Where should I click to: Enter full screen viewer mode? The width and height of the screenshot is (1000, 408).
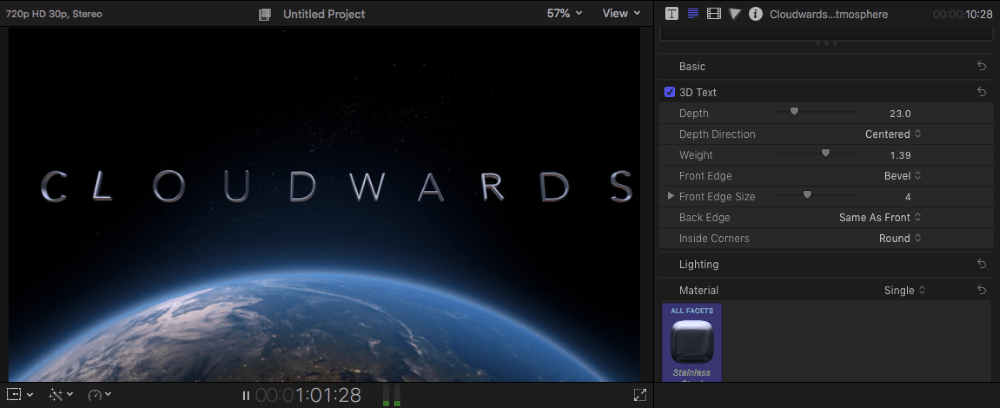(640, 395)
